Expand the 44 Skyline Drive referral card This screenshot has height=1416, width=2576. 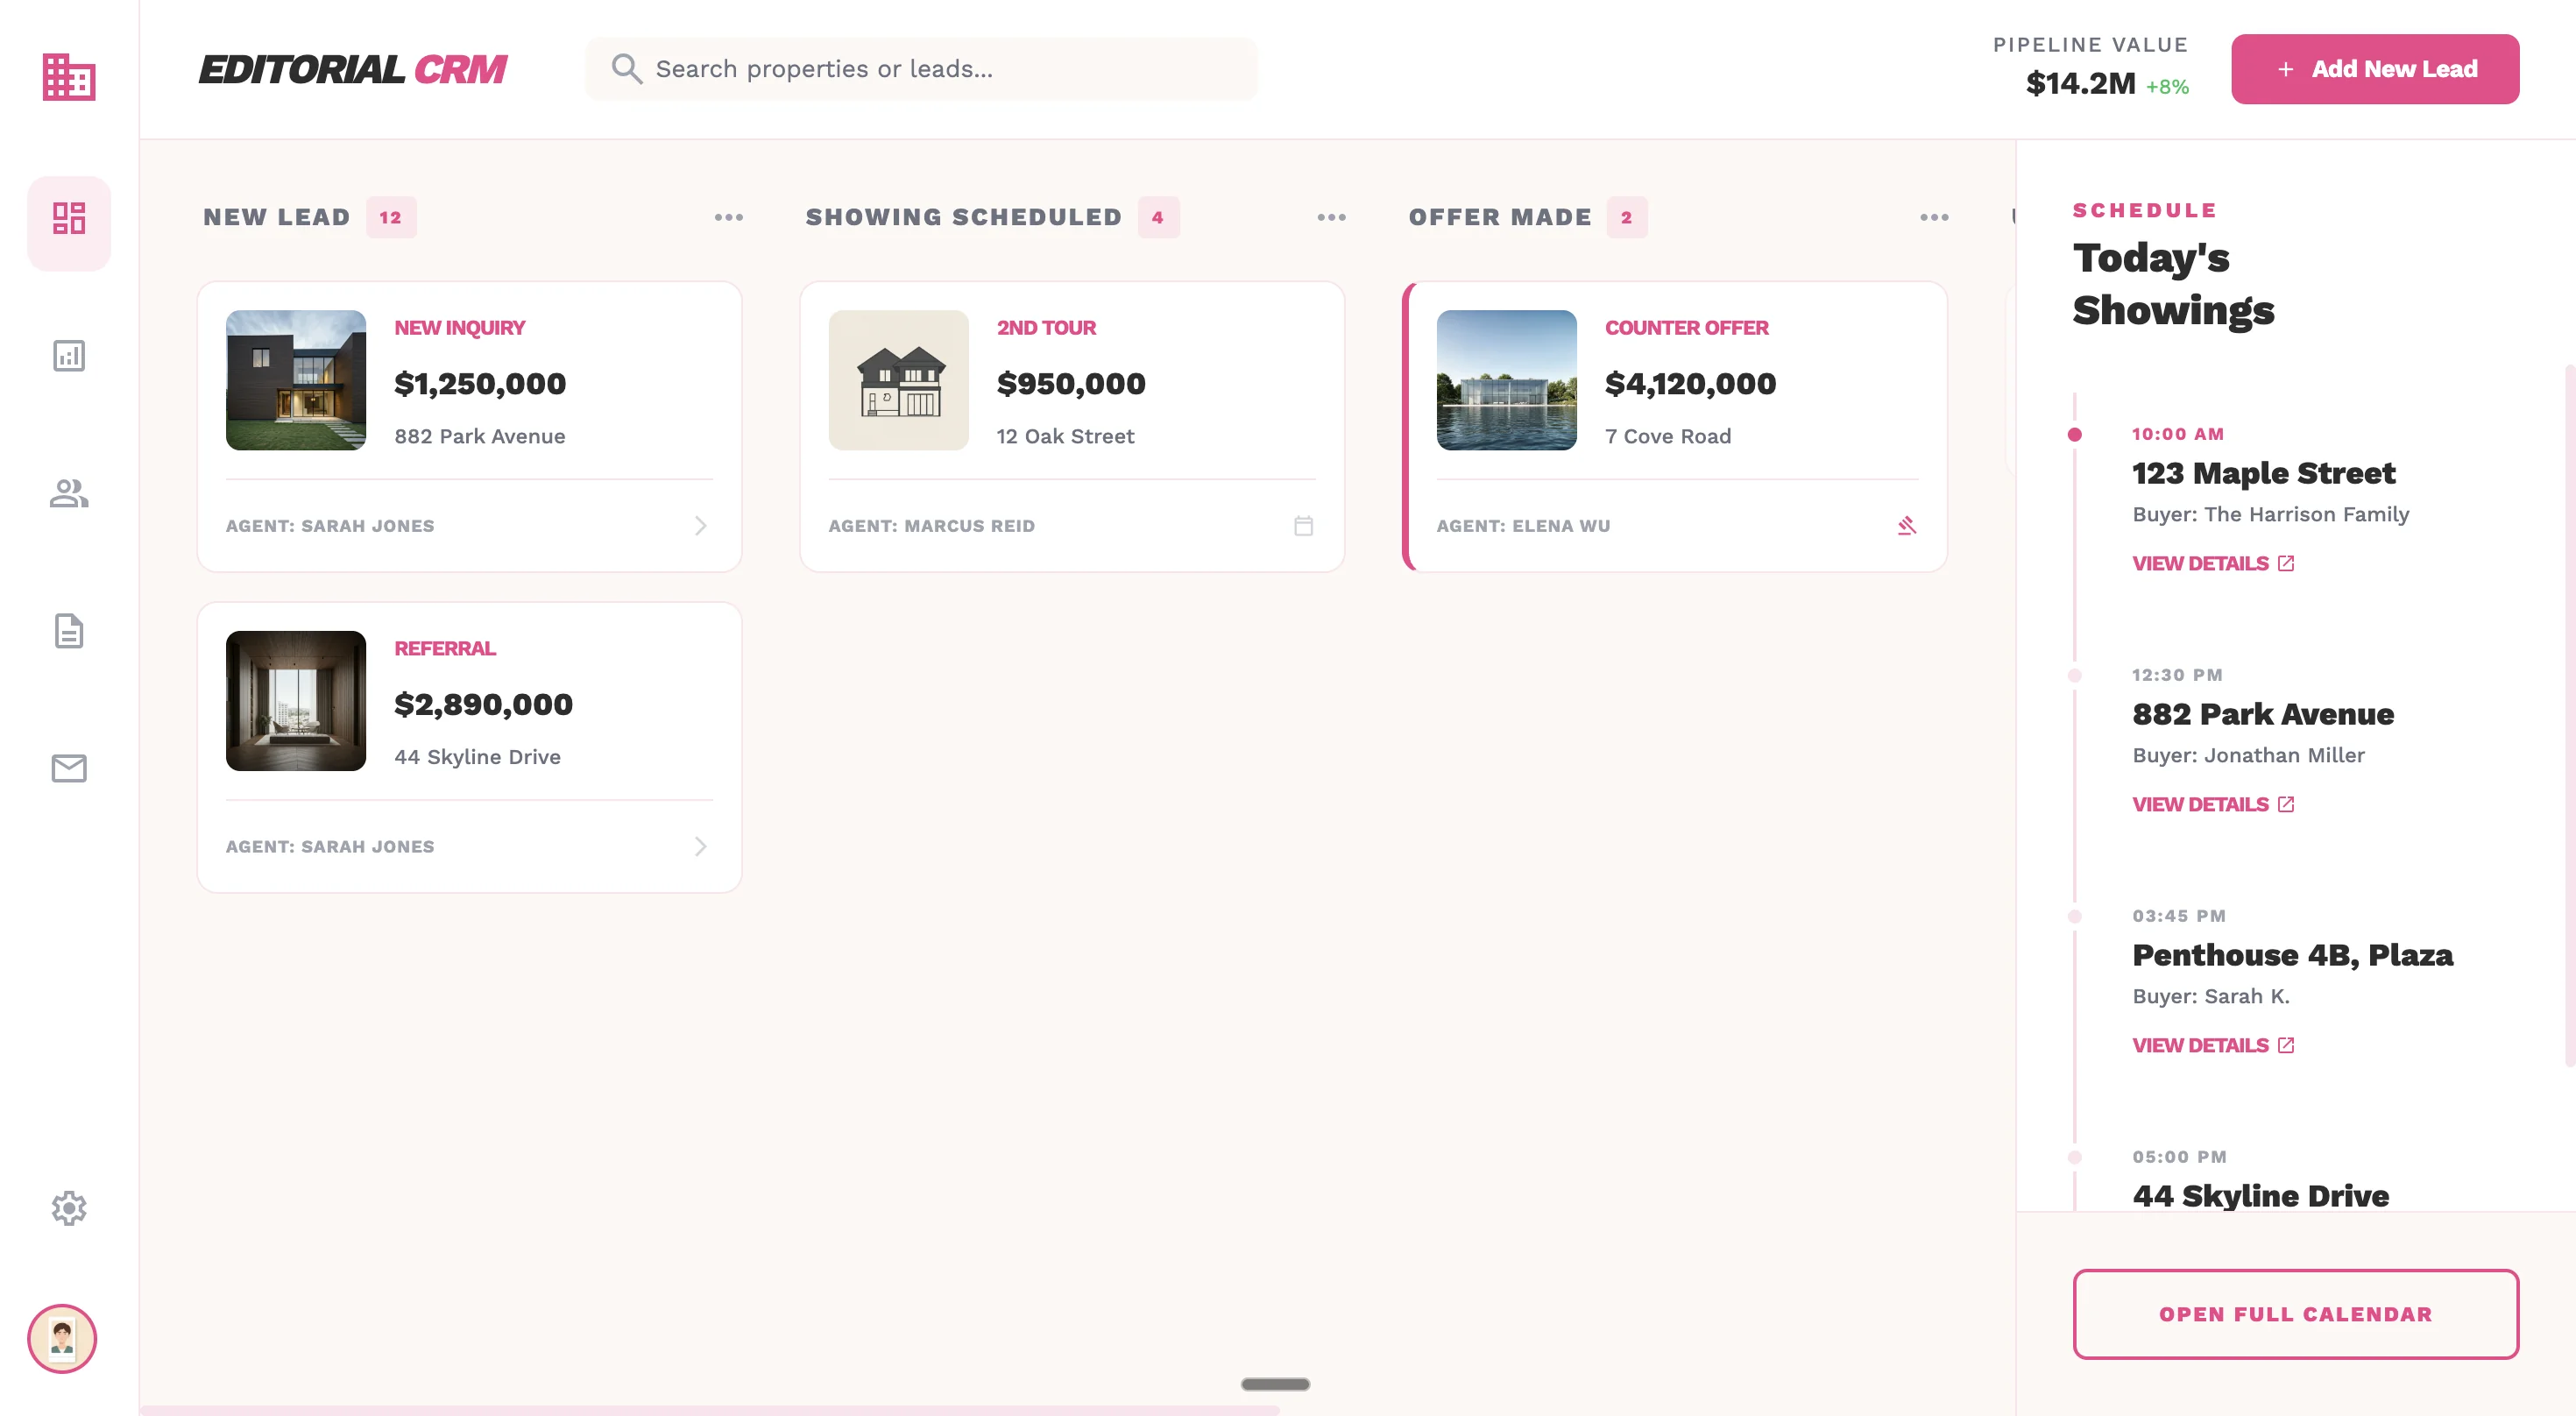(x=701, y=846)
